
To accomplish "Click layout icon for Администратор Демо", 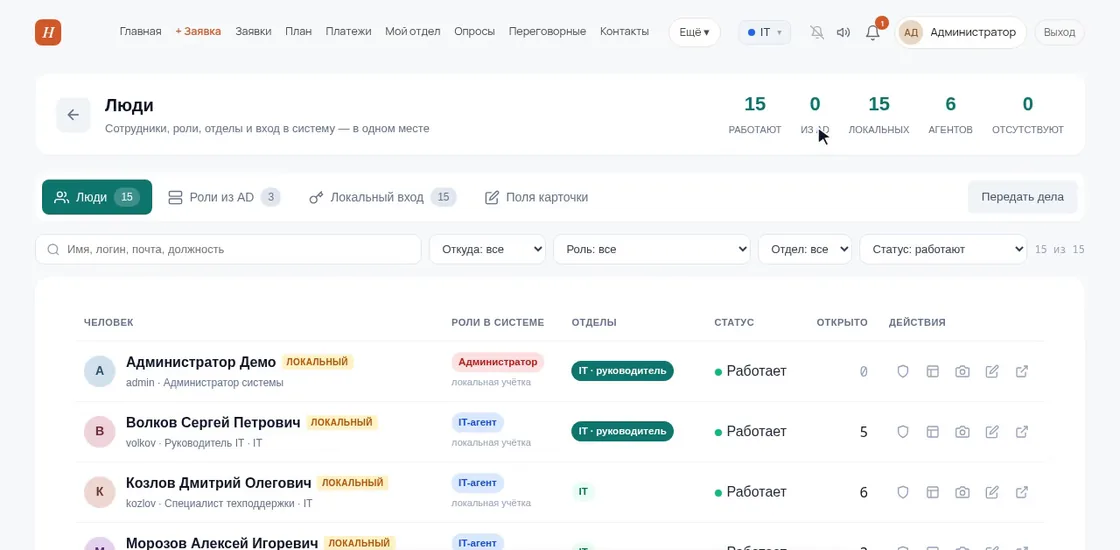I will click(932, 371).
